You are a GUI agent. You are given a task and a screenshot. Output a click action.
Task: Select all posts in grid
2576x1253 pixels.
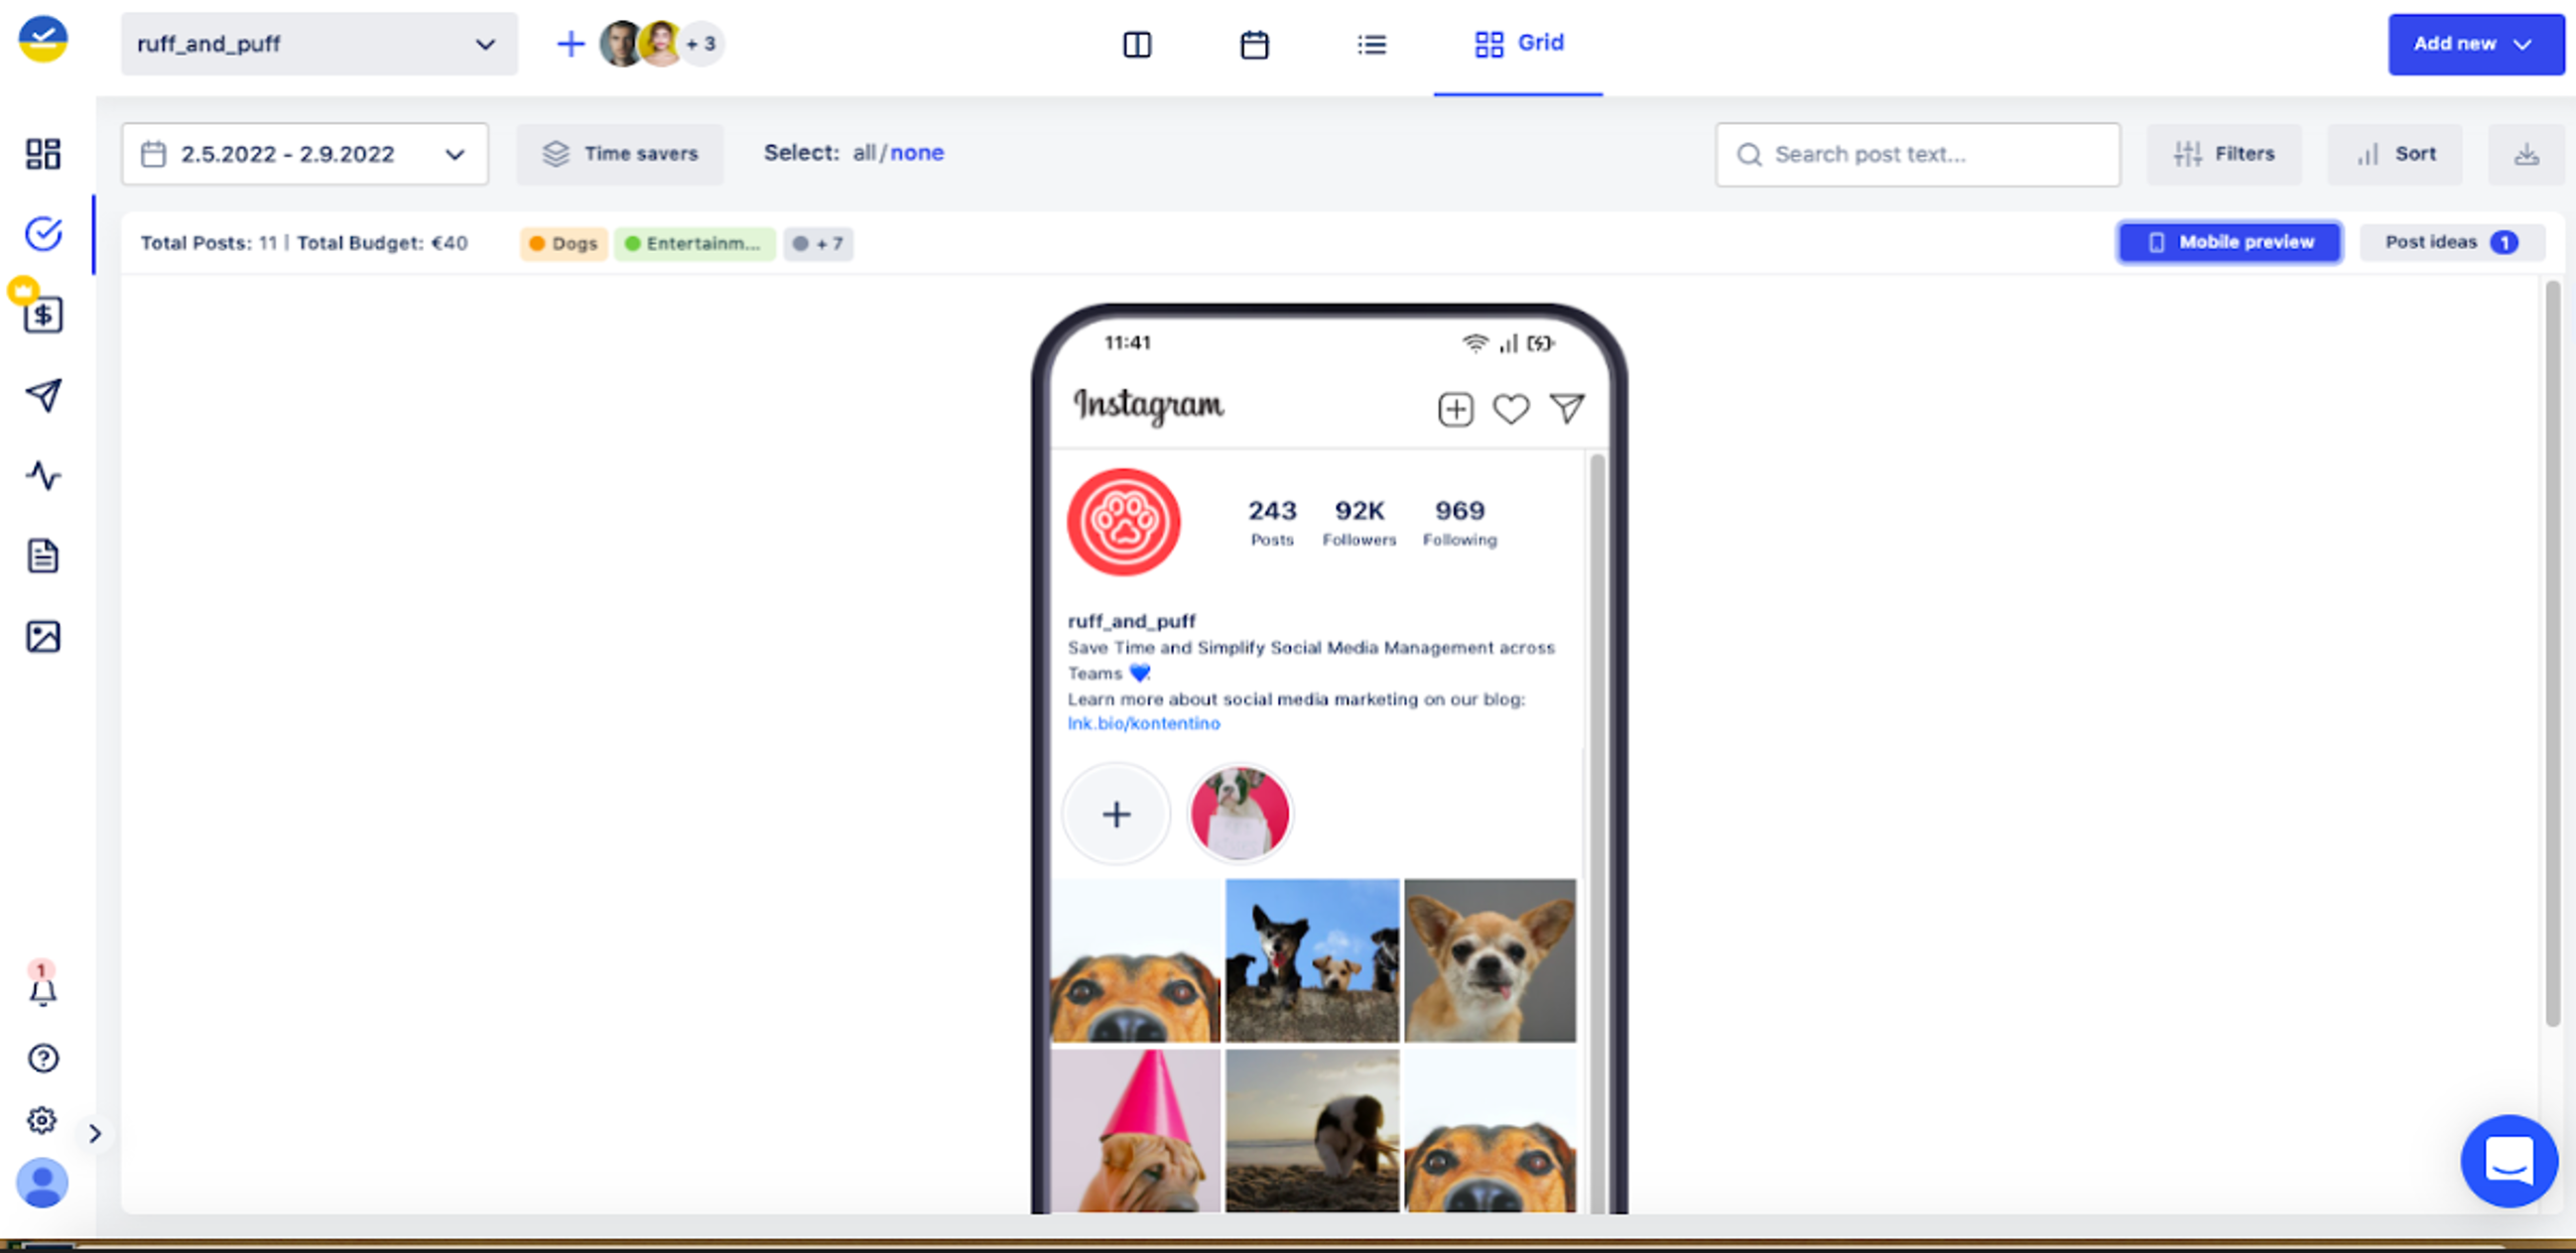pos(861,151)
